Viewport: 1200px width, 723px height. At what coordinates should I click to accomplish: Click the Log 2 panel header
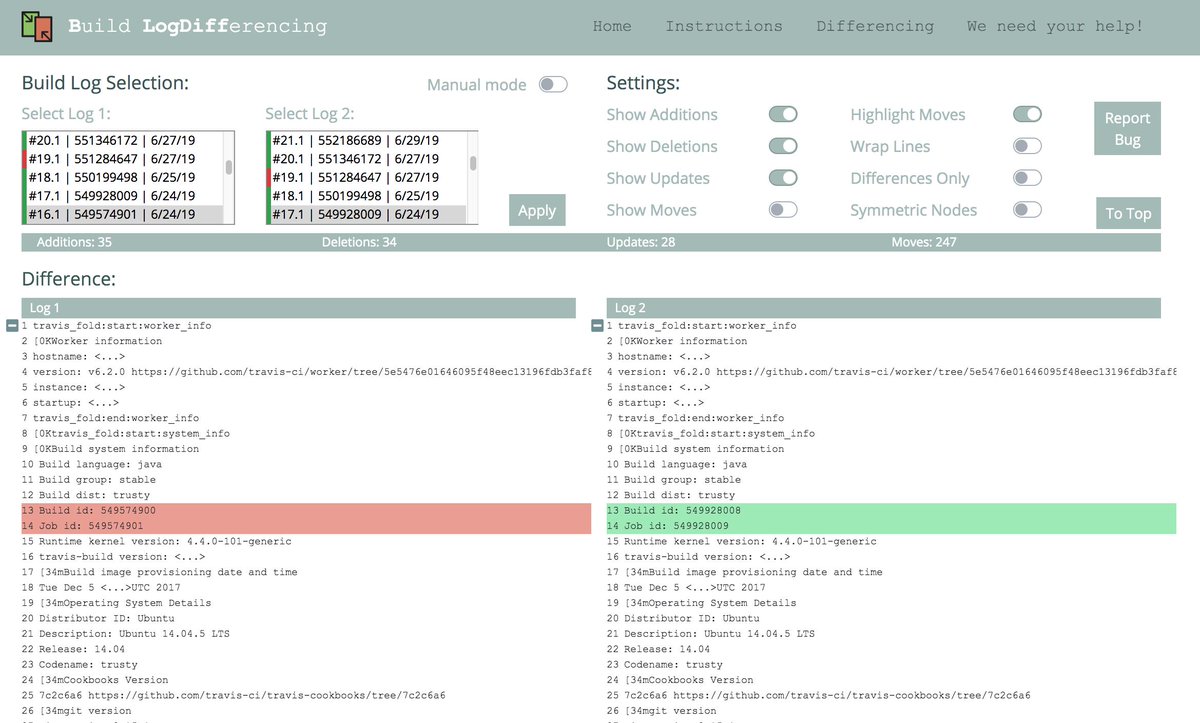(x=884, y=308)
